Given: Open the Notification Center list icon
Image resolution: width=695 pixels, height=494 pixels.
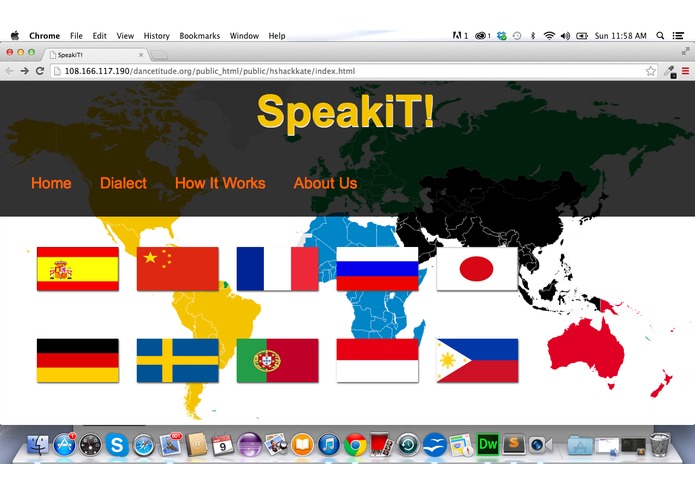Looking at the screenshot, I should [678, 35].
